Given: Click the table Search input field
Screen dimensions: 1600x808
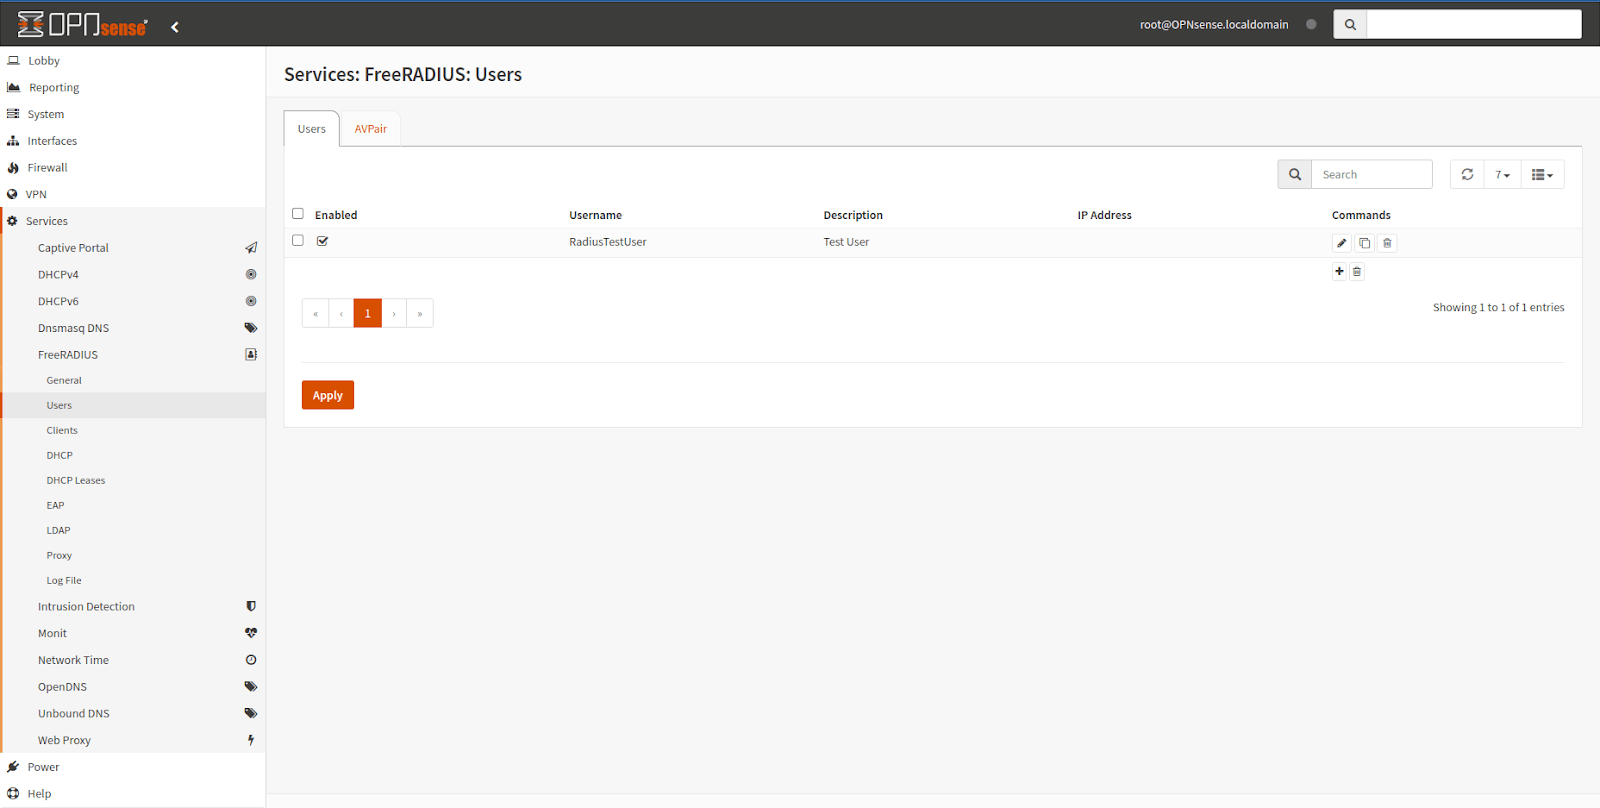Looking at the screenshot, I should coord(1371,174).
